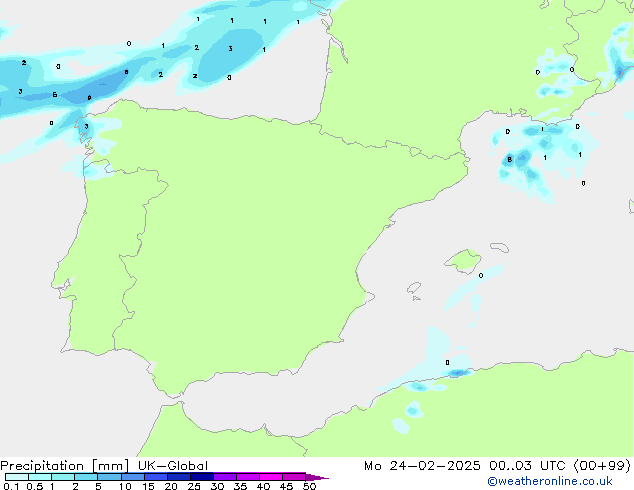Screen dimensions: 634x490
Task: Click the '30' legend scale label
Action: coord(217,486)
